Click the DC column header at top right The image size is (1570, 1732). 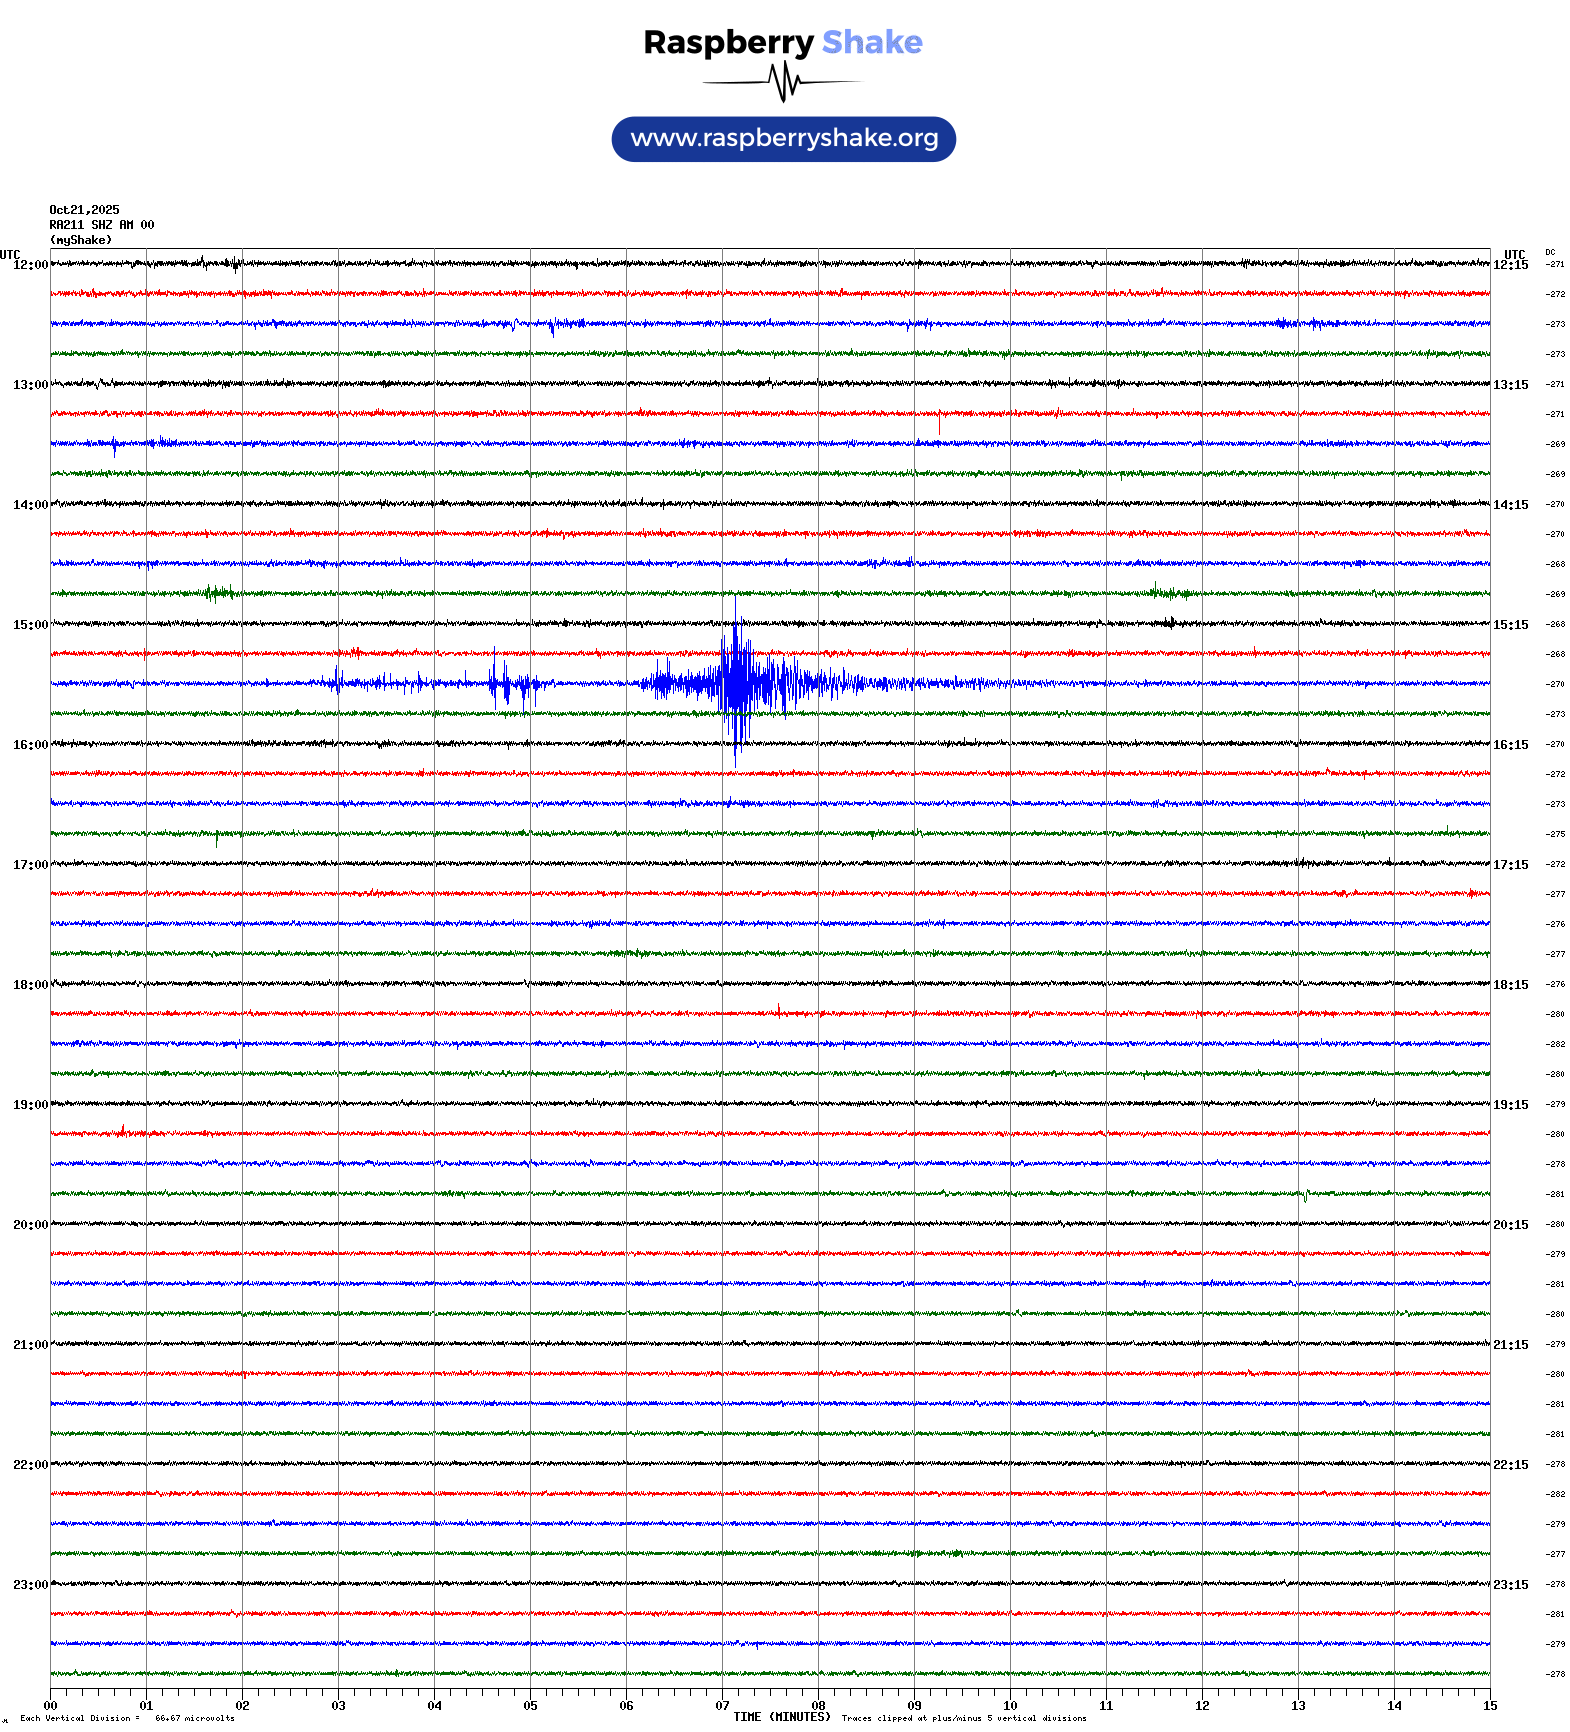pyautogui.click(x=1550, y=253)
